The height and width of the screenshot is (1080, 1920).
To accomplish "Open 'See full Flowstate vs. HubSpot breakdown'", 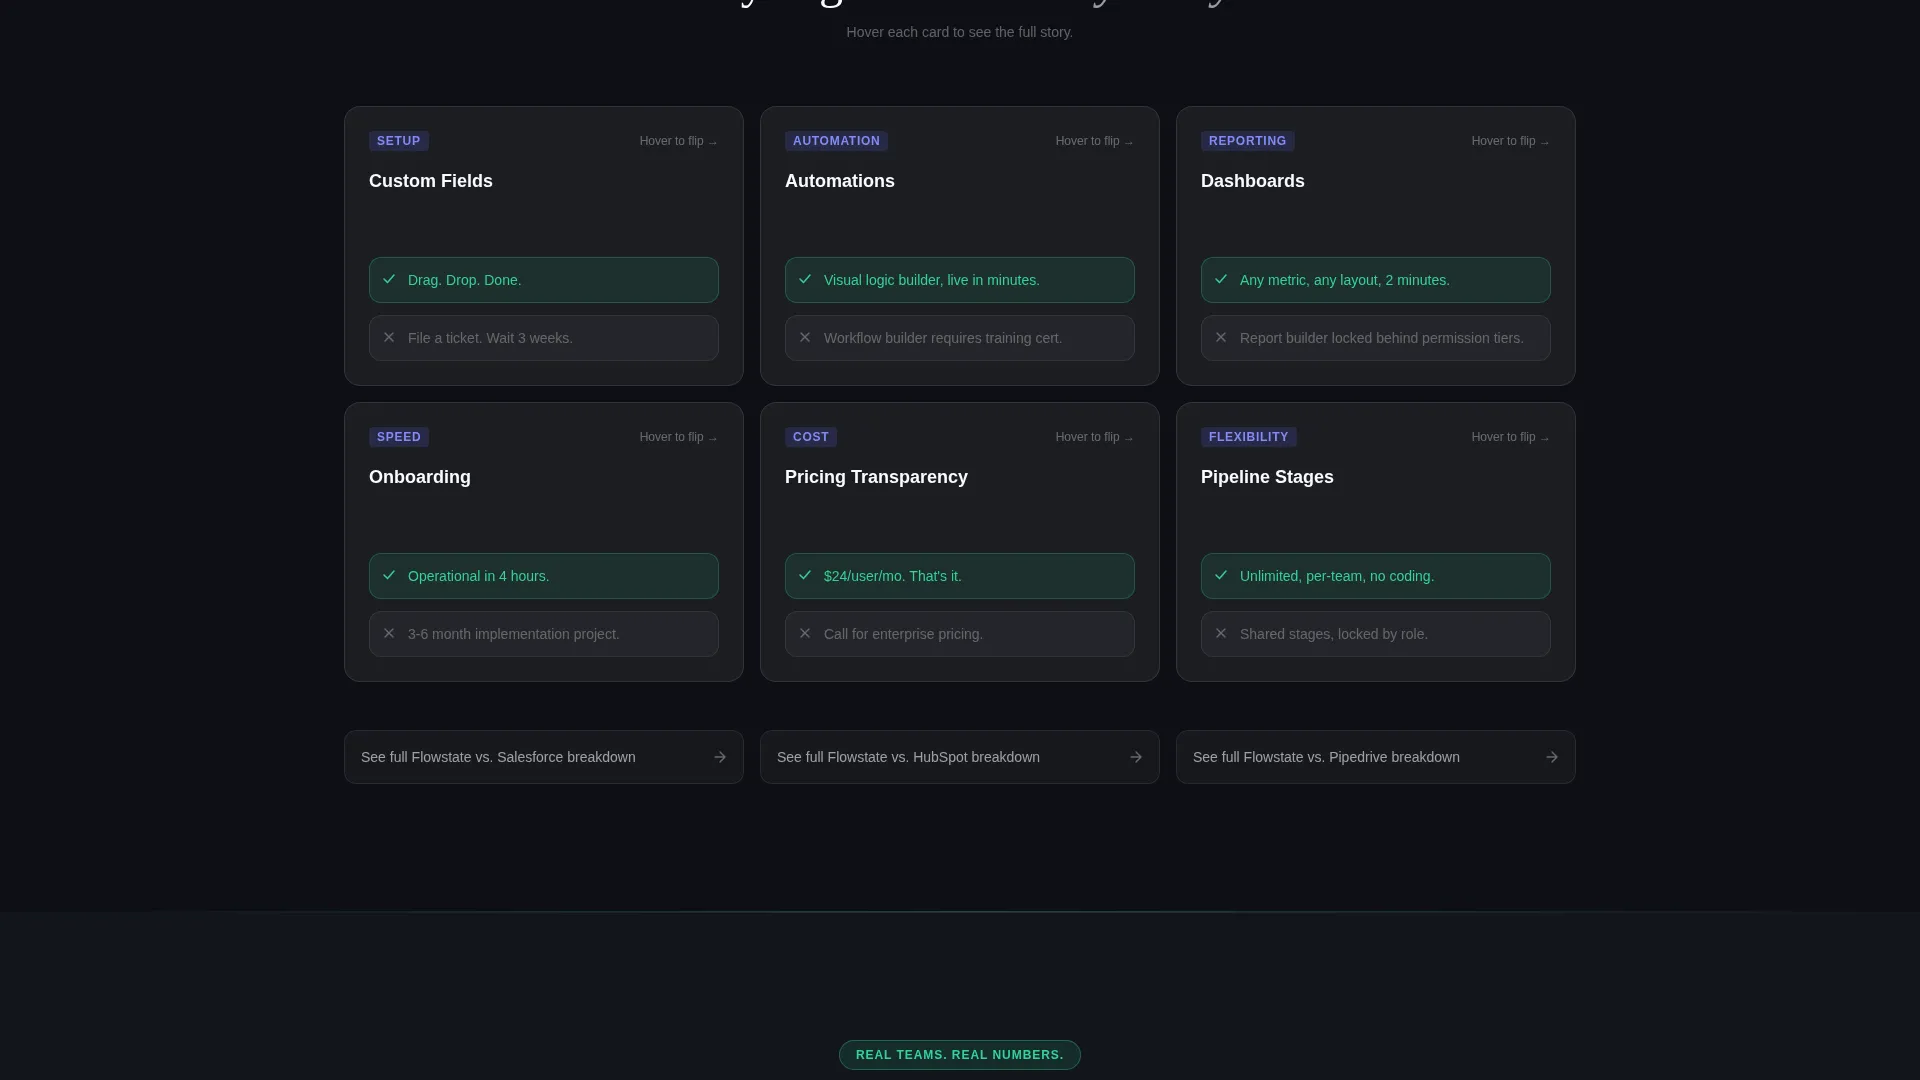I will (x=960, y=757).
